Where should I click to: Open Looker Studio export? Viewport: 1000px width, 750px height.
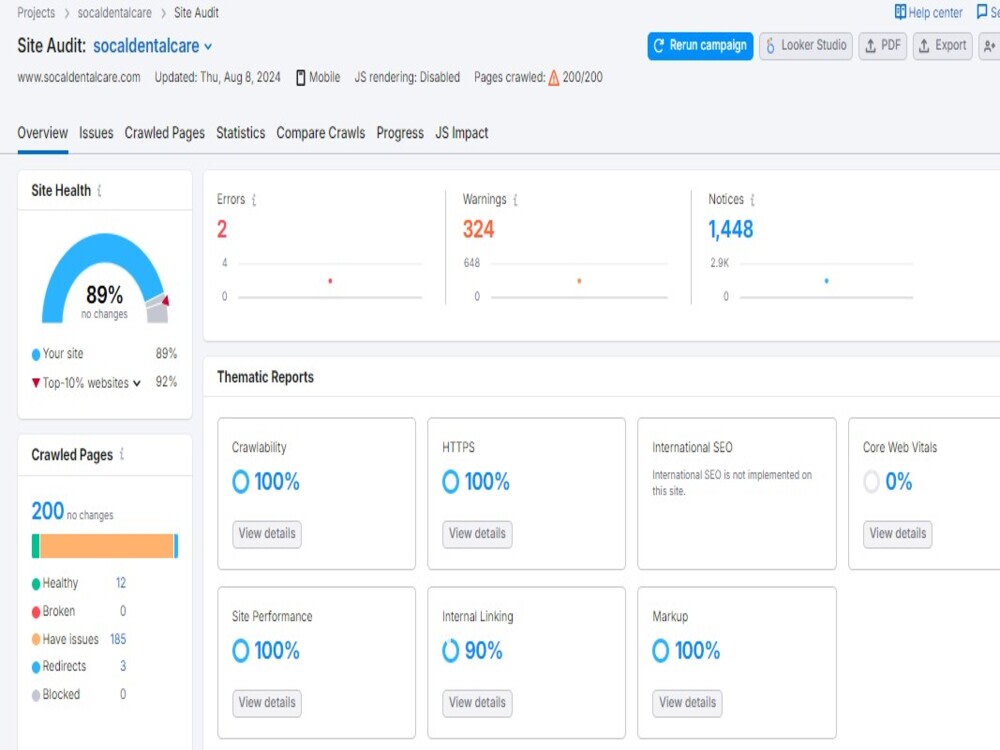(805, 46)
